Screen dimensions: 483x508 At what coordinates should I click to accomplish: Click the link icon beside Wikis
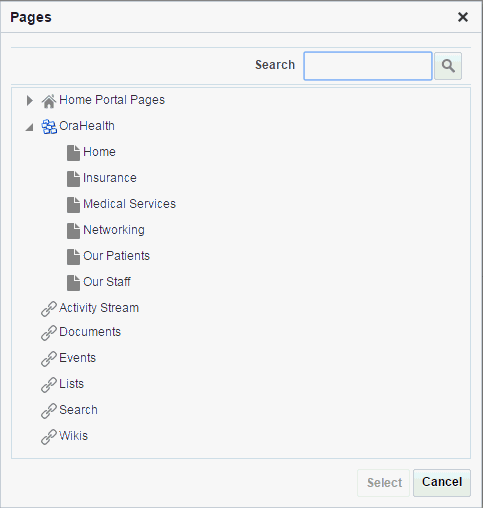pos(49,437)
